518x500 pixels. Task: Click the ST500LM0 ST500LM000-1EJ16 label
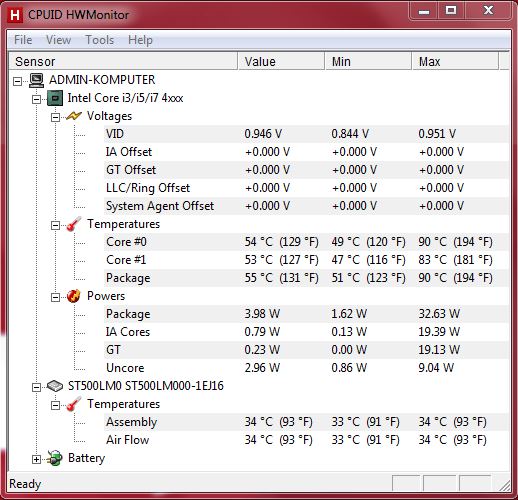(146, 386)
